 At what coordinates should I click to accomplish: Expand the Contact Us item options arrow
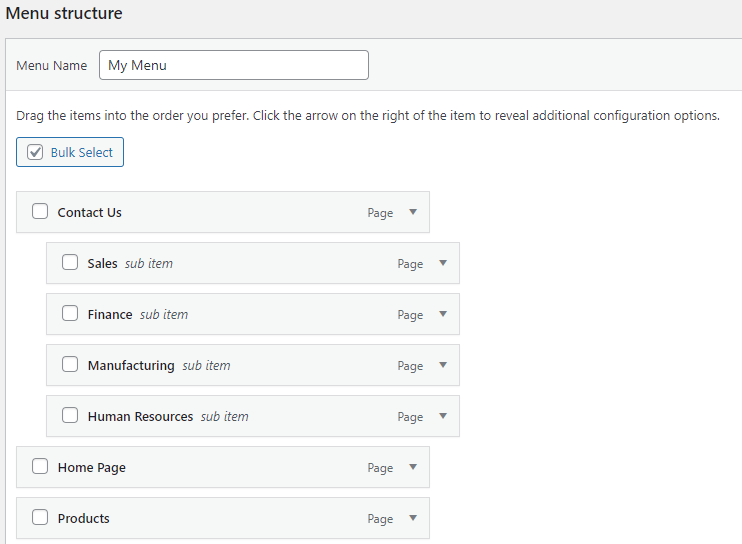pyautogui.click(x=412, y=212)
